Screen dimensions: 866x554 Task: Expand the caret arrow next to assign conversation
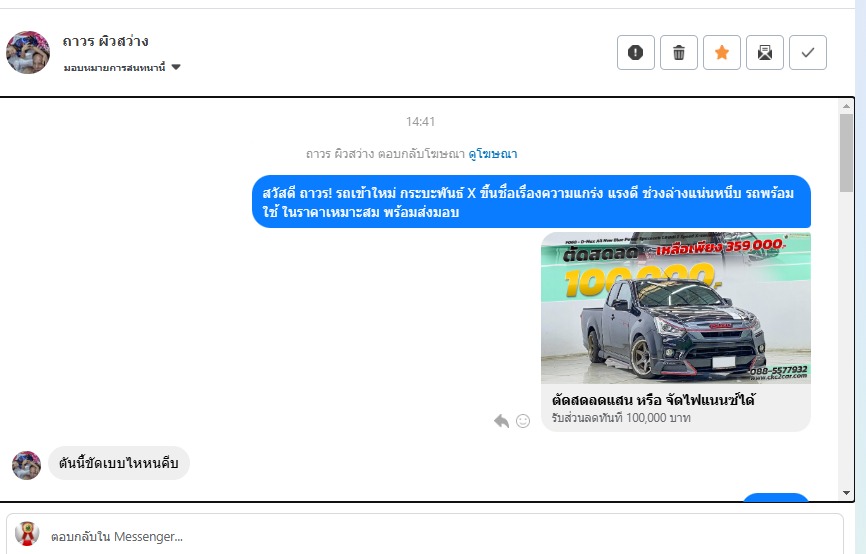click(x=176, y=67)
